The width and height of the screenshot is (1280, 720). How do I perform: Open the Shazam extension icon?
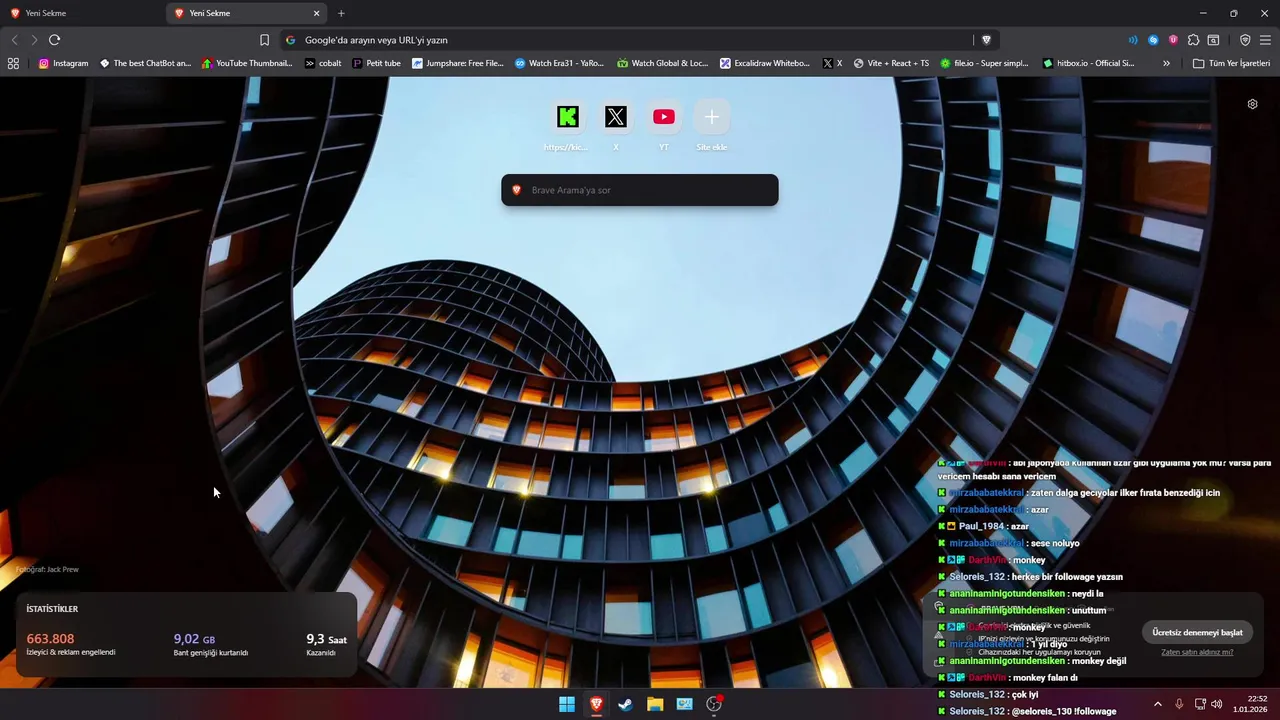pyautogui.click(x=1153, y=40)
